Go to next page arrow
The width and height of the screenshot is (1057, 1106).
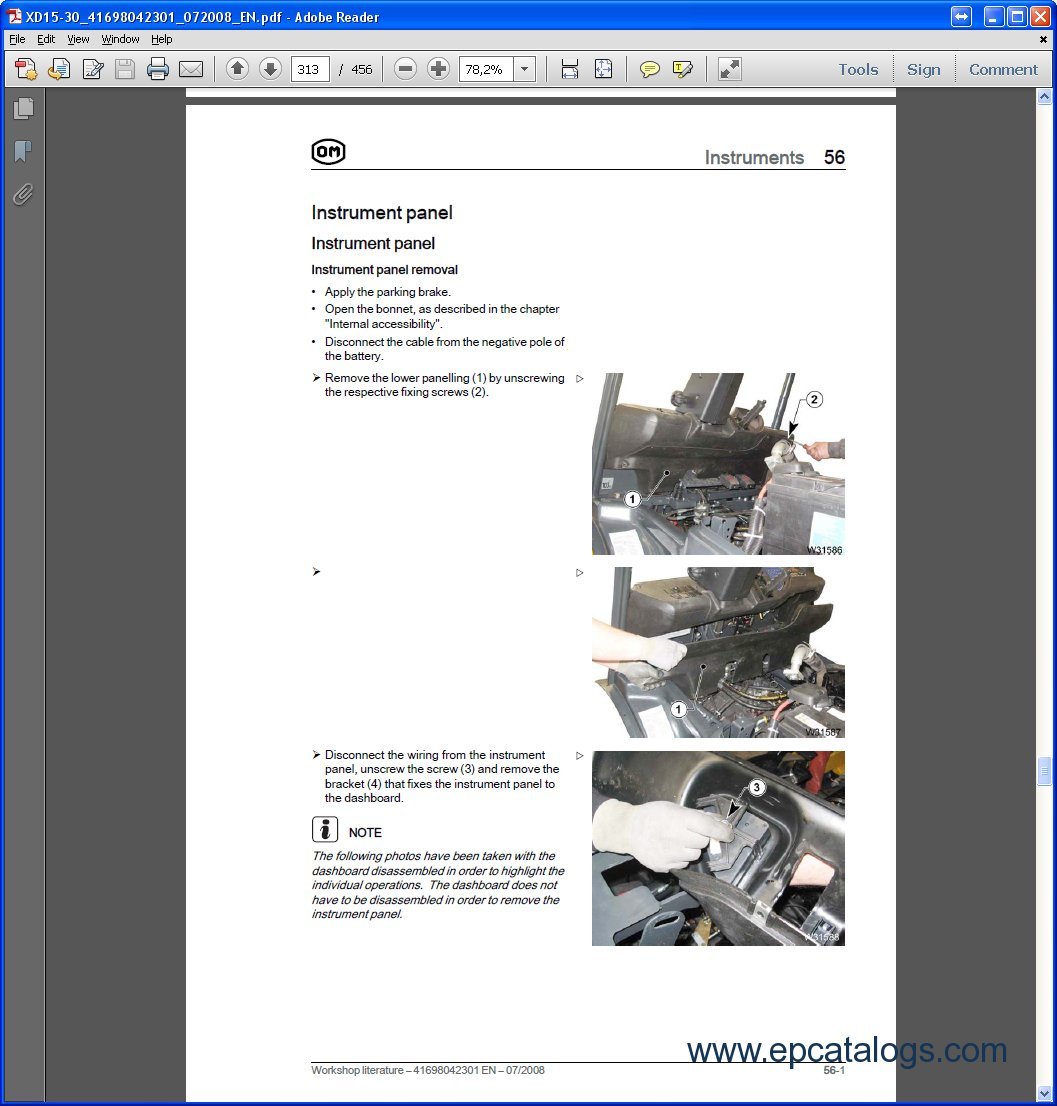270,69
